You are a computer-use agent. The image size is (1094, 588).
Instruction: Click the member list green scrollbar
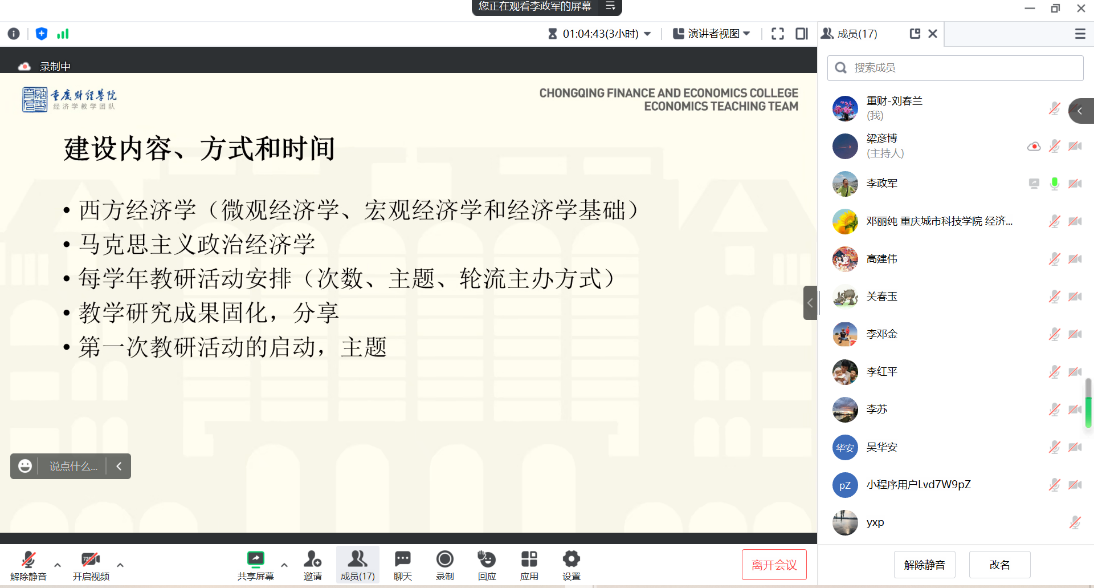(x=1089, y=402)
